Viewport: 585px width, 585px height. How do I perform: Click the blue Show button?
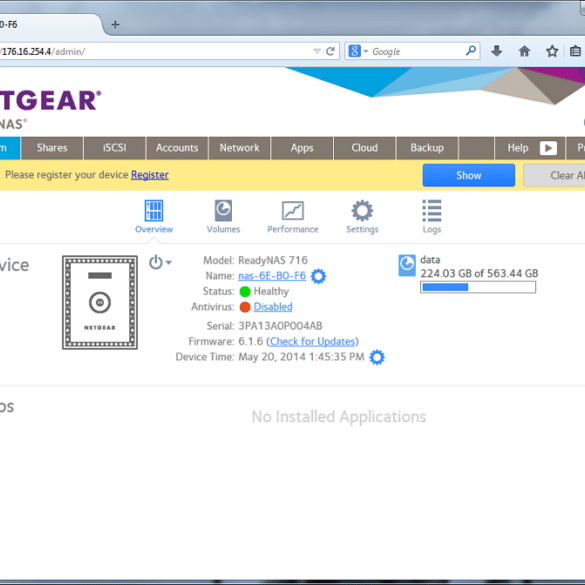coord(469,175)
